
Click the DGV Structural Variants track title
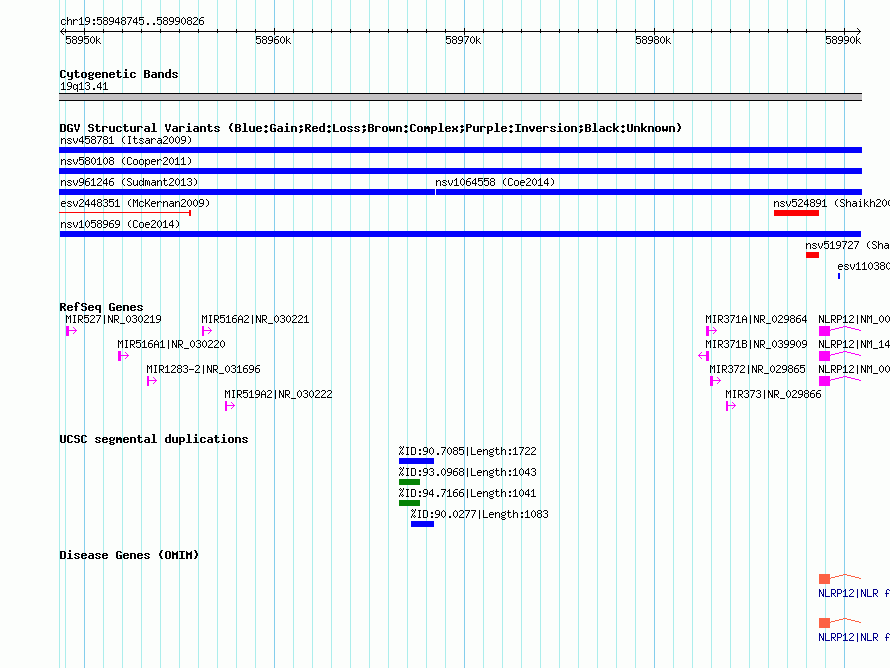point(371,128)
